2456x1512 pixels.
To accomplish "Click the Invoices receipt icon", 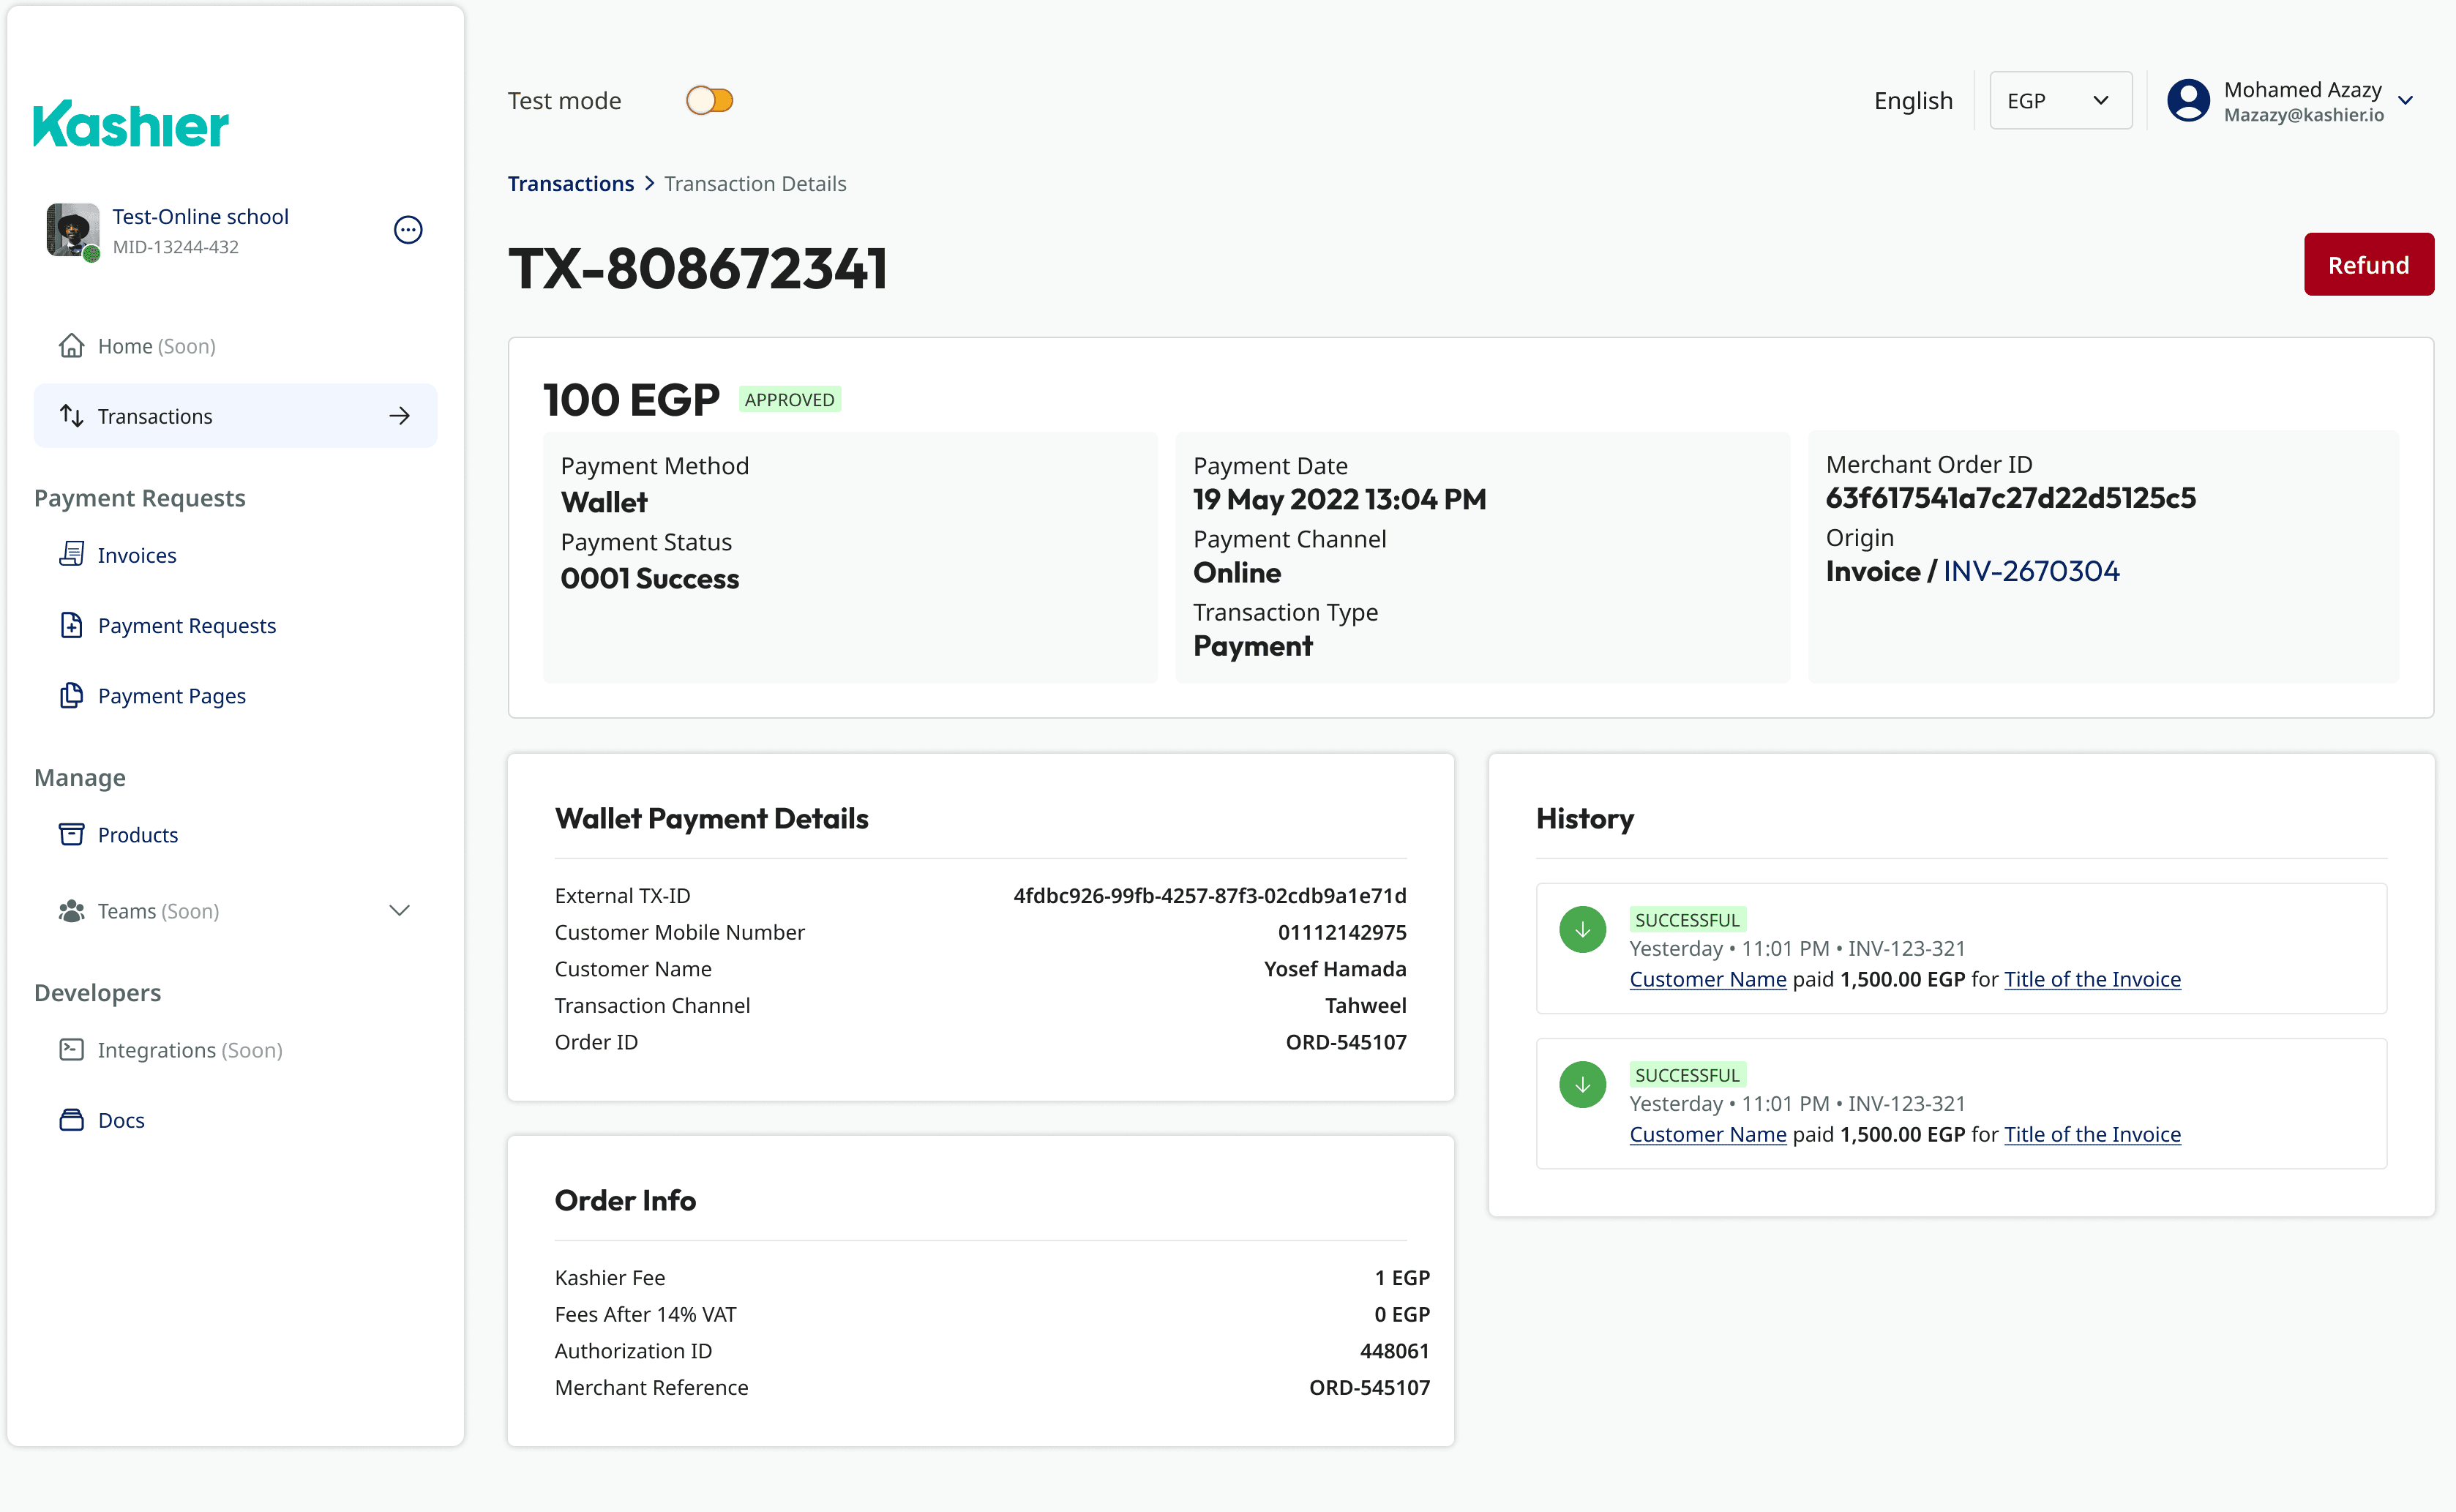I will [71, 554].
